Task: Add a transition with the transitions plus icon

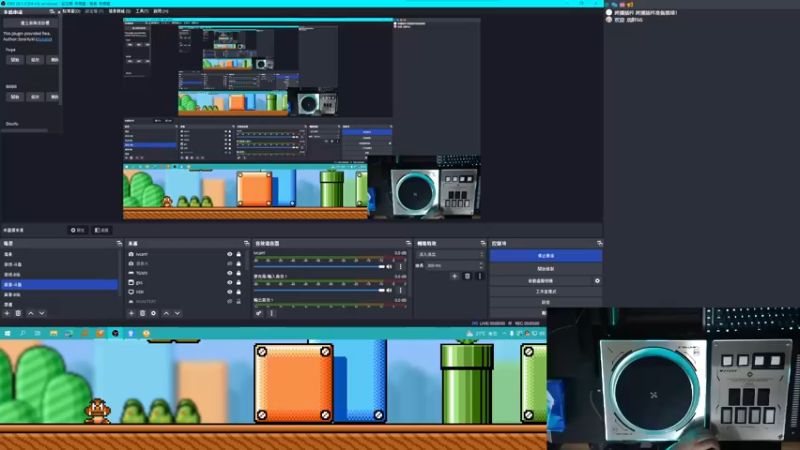Action: pyautogui.click(x=455, y=276)
